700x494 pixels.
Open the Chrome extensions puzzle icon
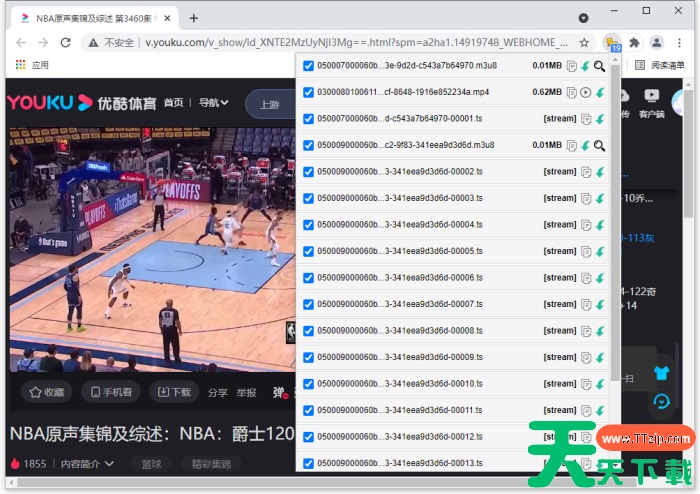point(634,42)
